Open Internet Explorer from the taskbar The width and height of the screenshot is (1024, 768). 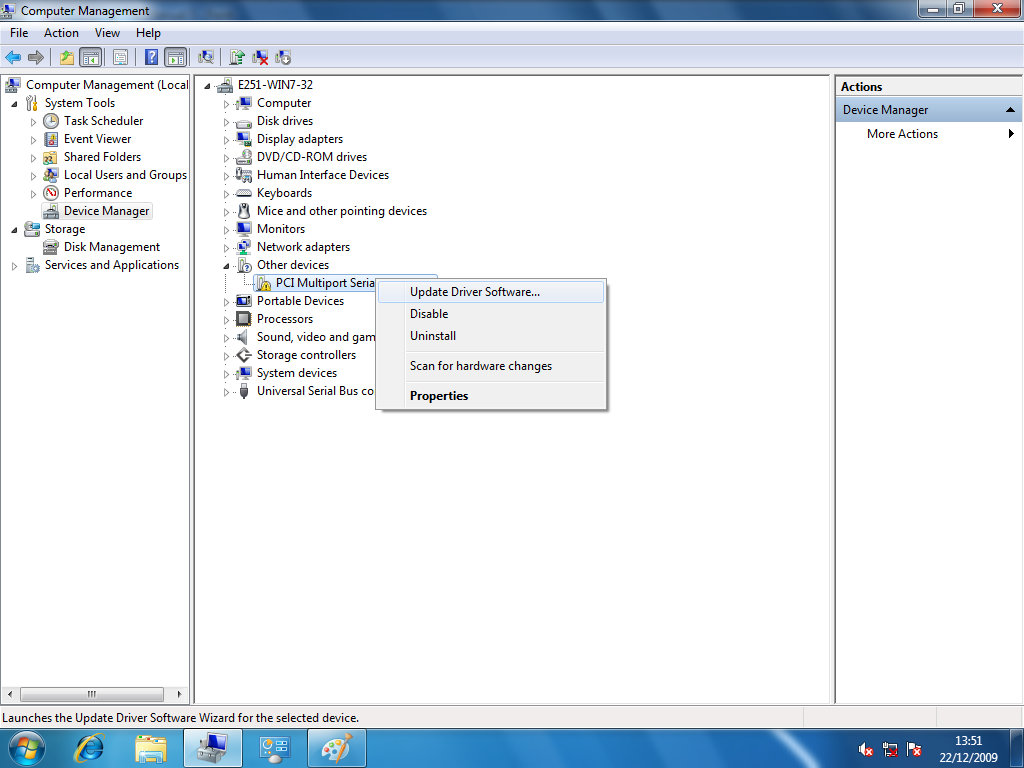[89, 747]
